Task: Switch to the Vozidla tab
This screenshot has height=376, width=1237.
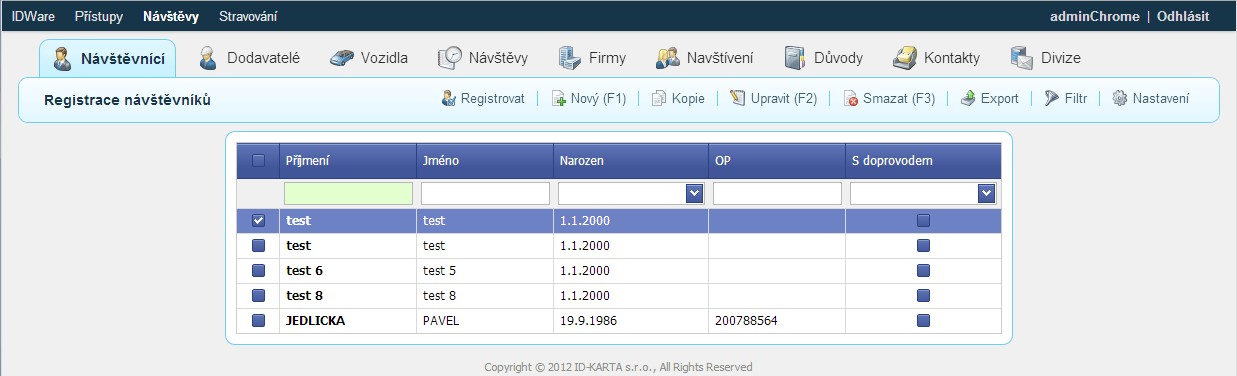Action: 370,58
